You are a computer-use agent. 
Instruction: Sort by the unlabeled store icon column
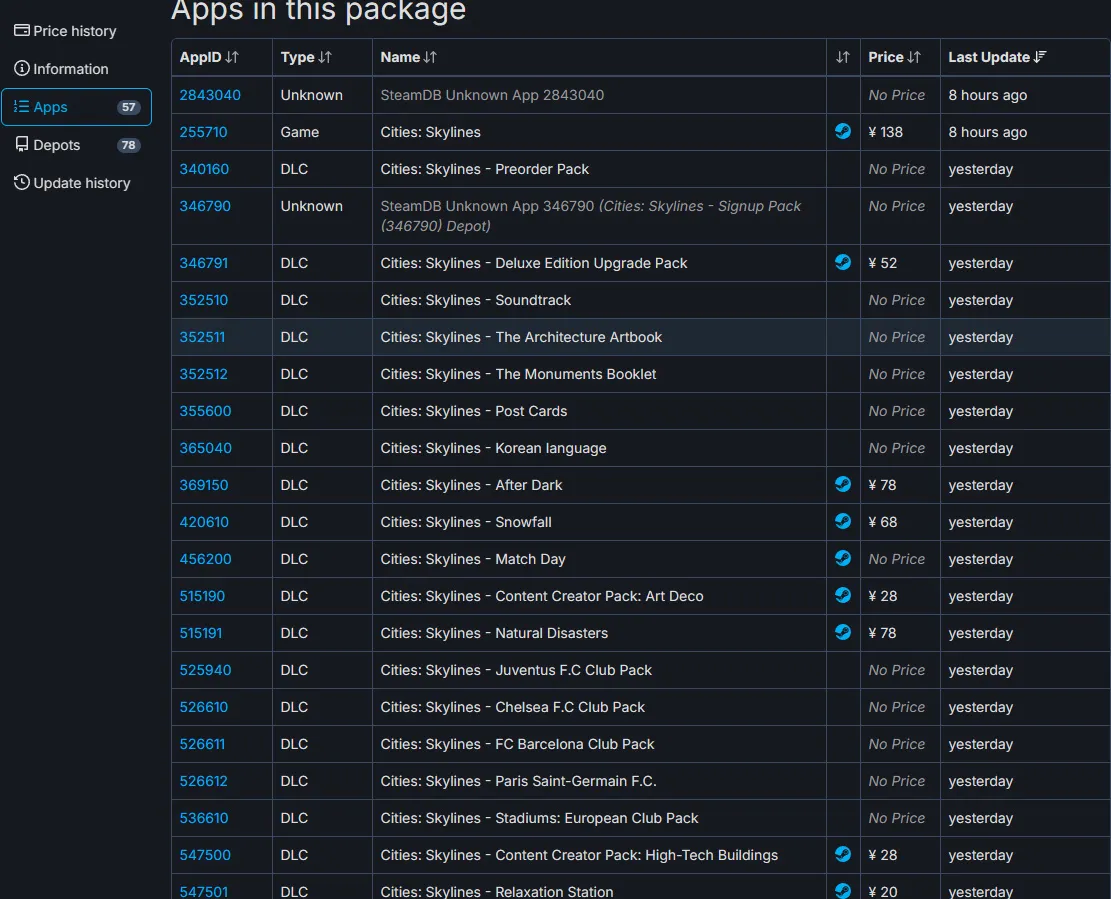pyautogui.click(x=843, y=57)
